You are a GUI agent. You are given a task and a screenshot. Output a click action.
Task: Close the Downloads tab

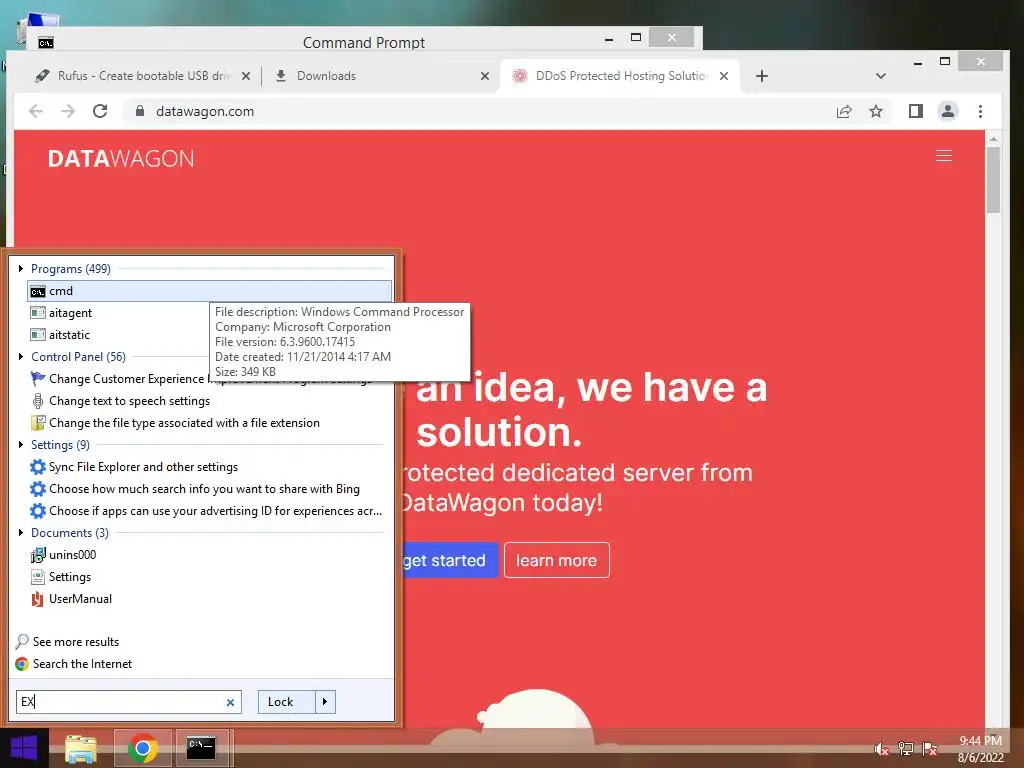coord(485,76)
